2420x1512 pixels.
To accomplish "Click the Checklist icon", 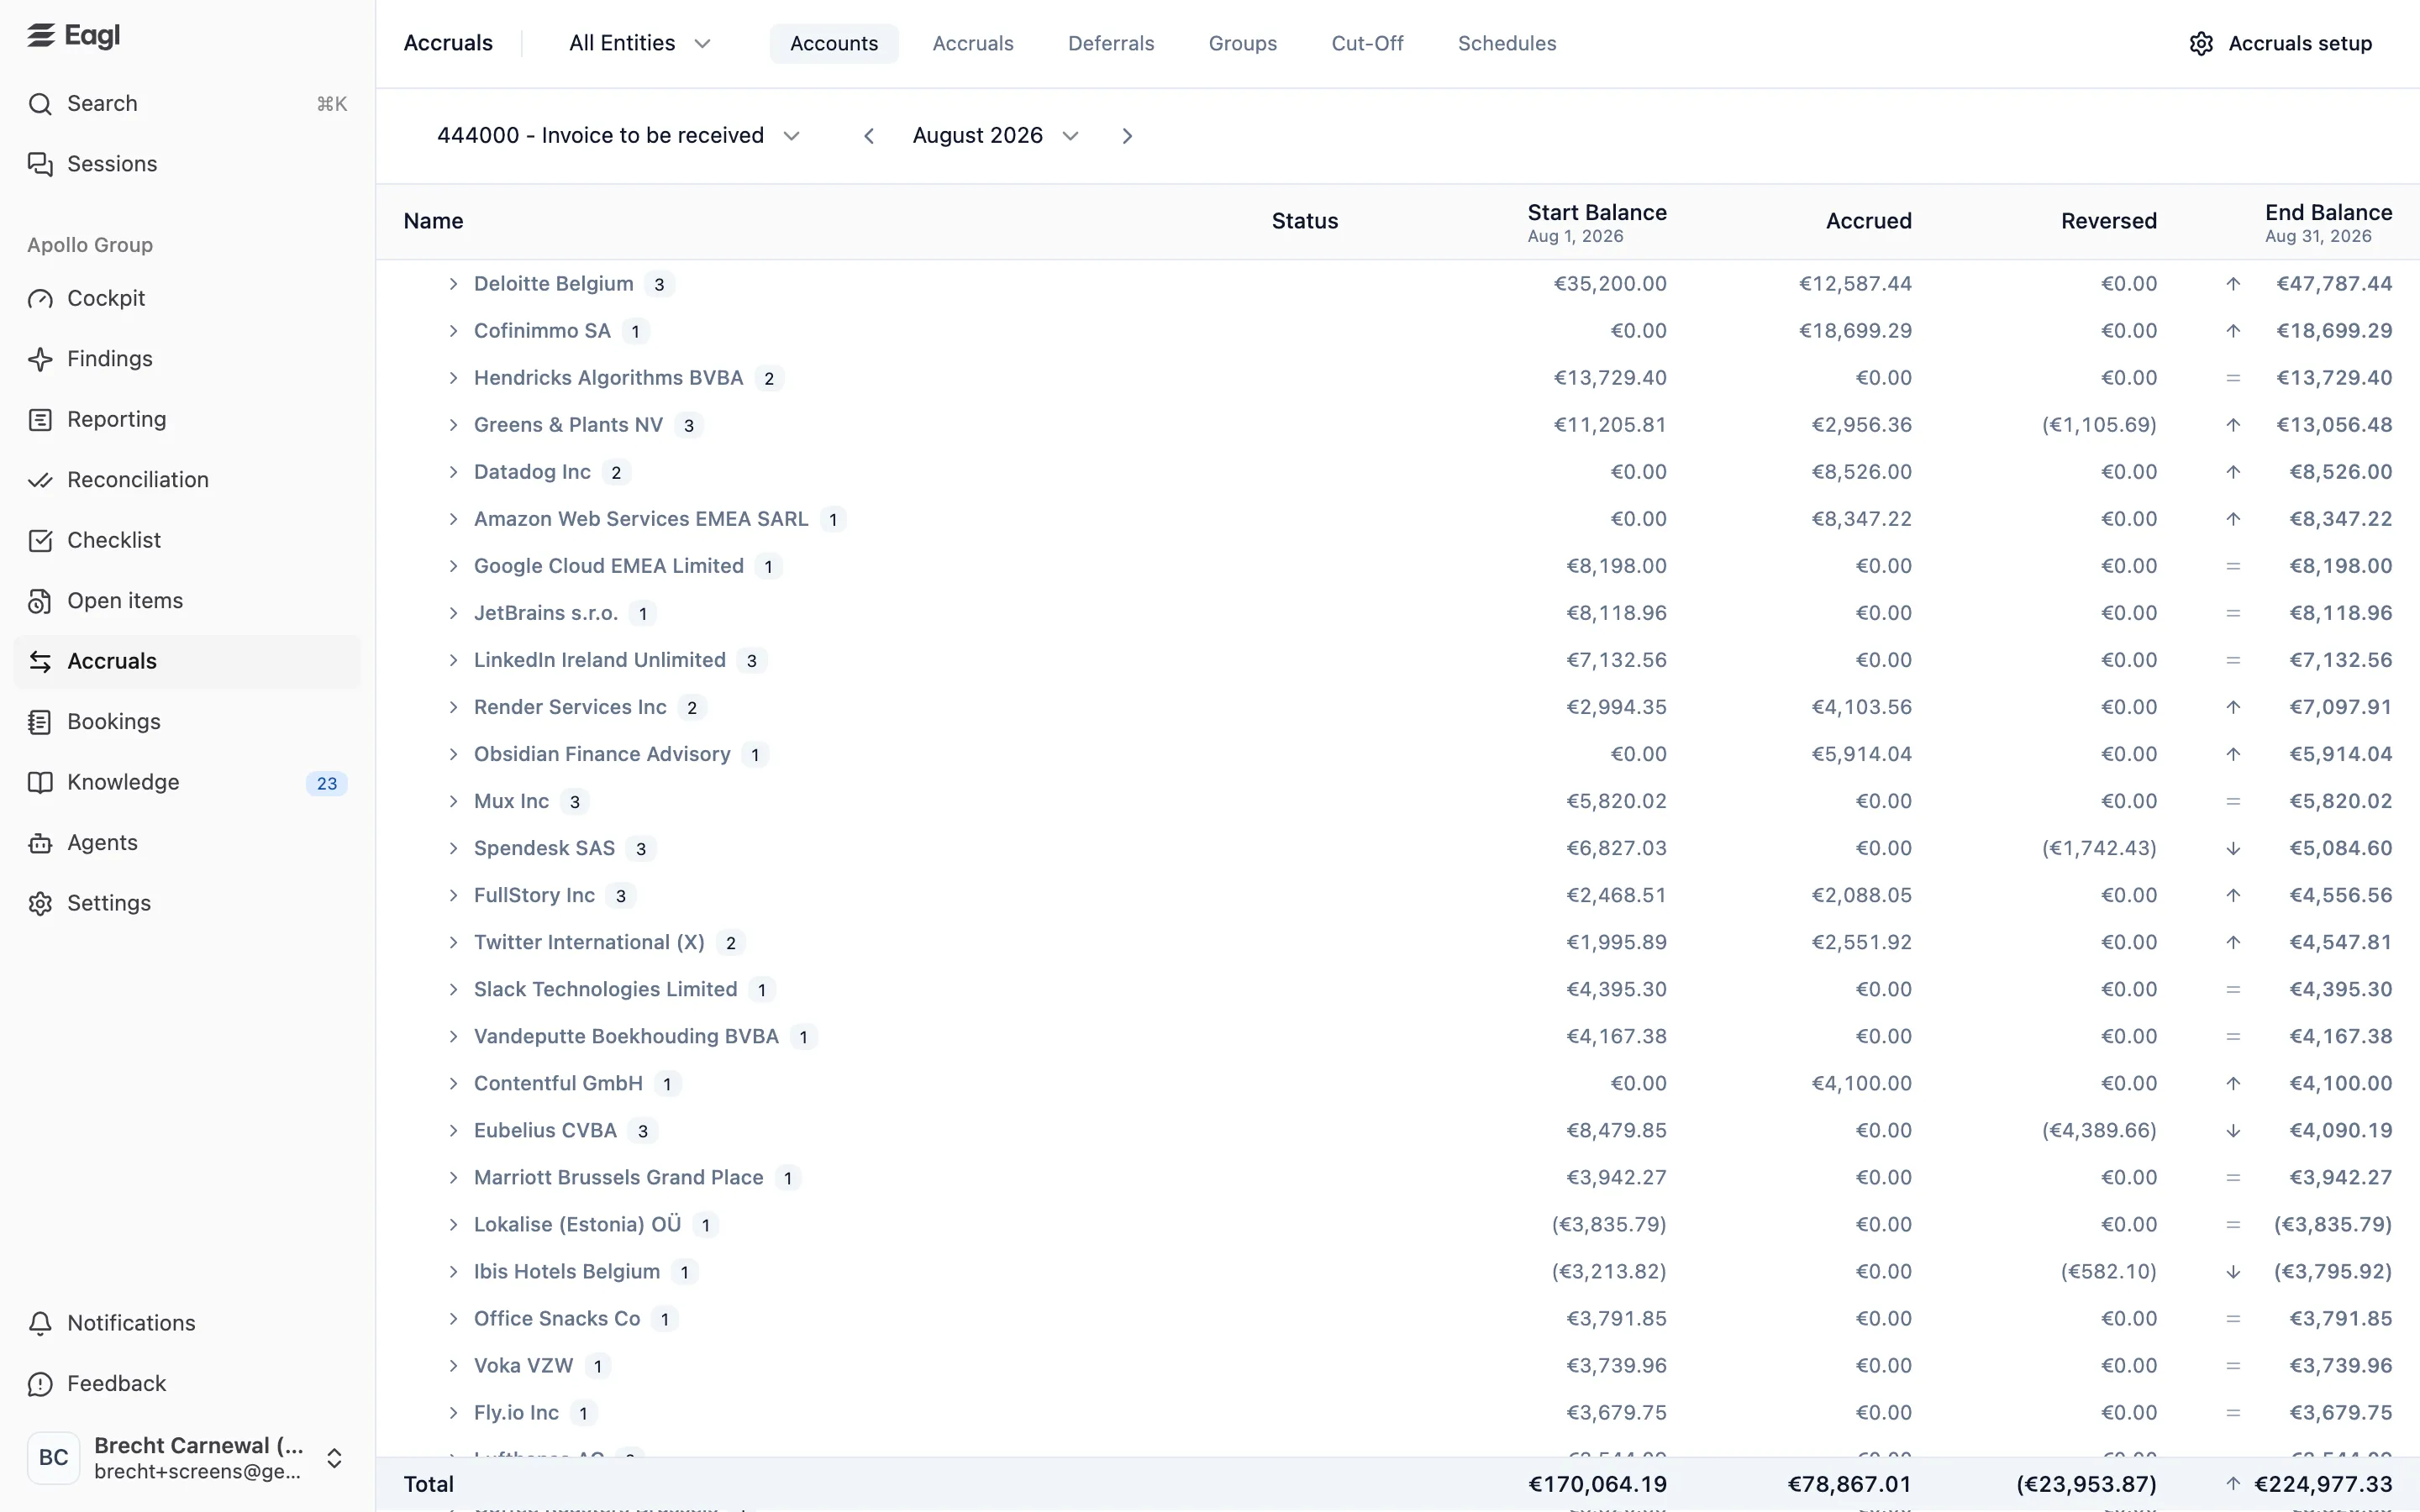I will click(x=40, y=541).
